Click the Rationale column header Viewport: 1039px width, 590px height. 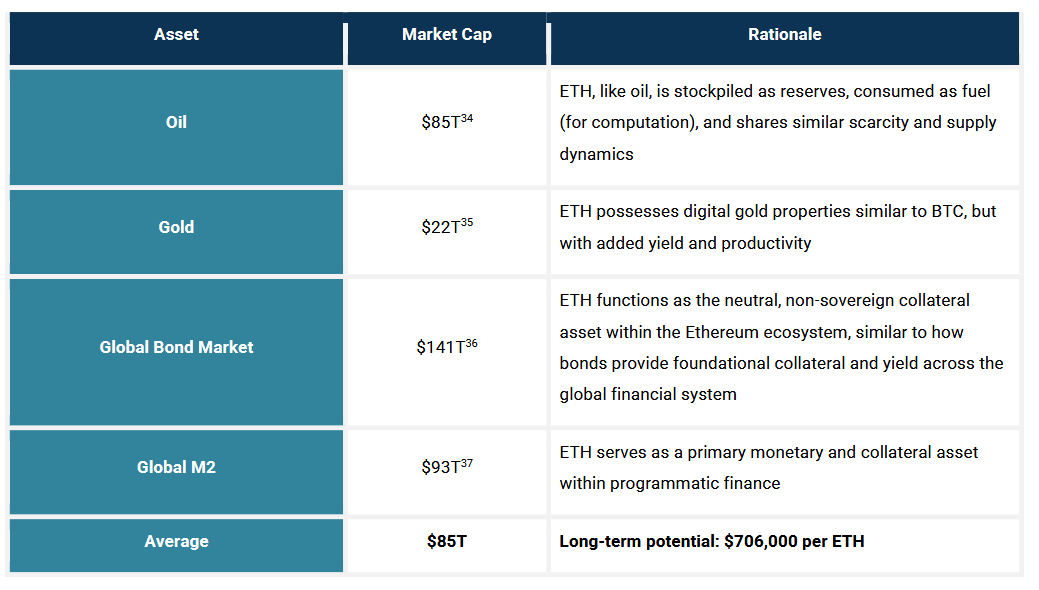(x=784, y=35)
